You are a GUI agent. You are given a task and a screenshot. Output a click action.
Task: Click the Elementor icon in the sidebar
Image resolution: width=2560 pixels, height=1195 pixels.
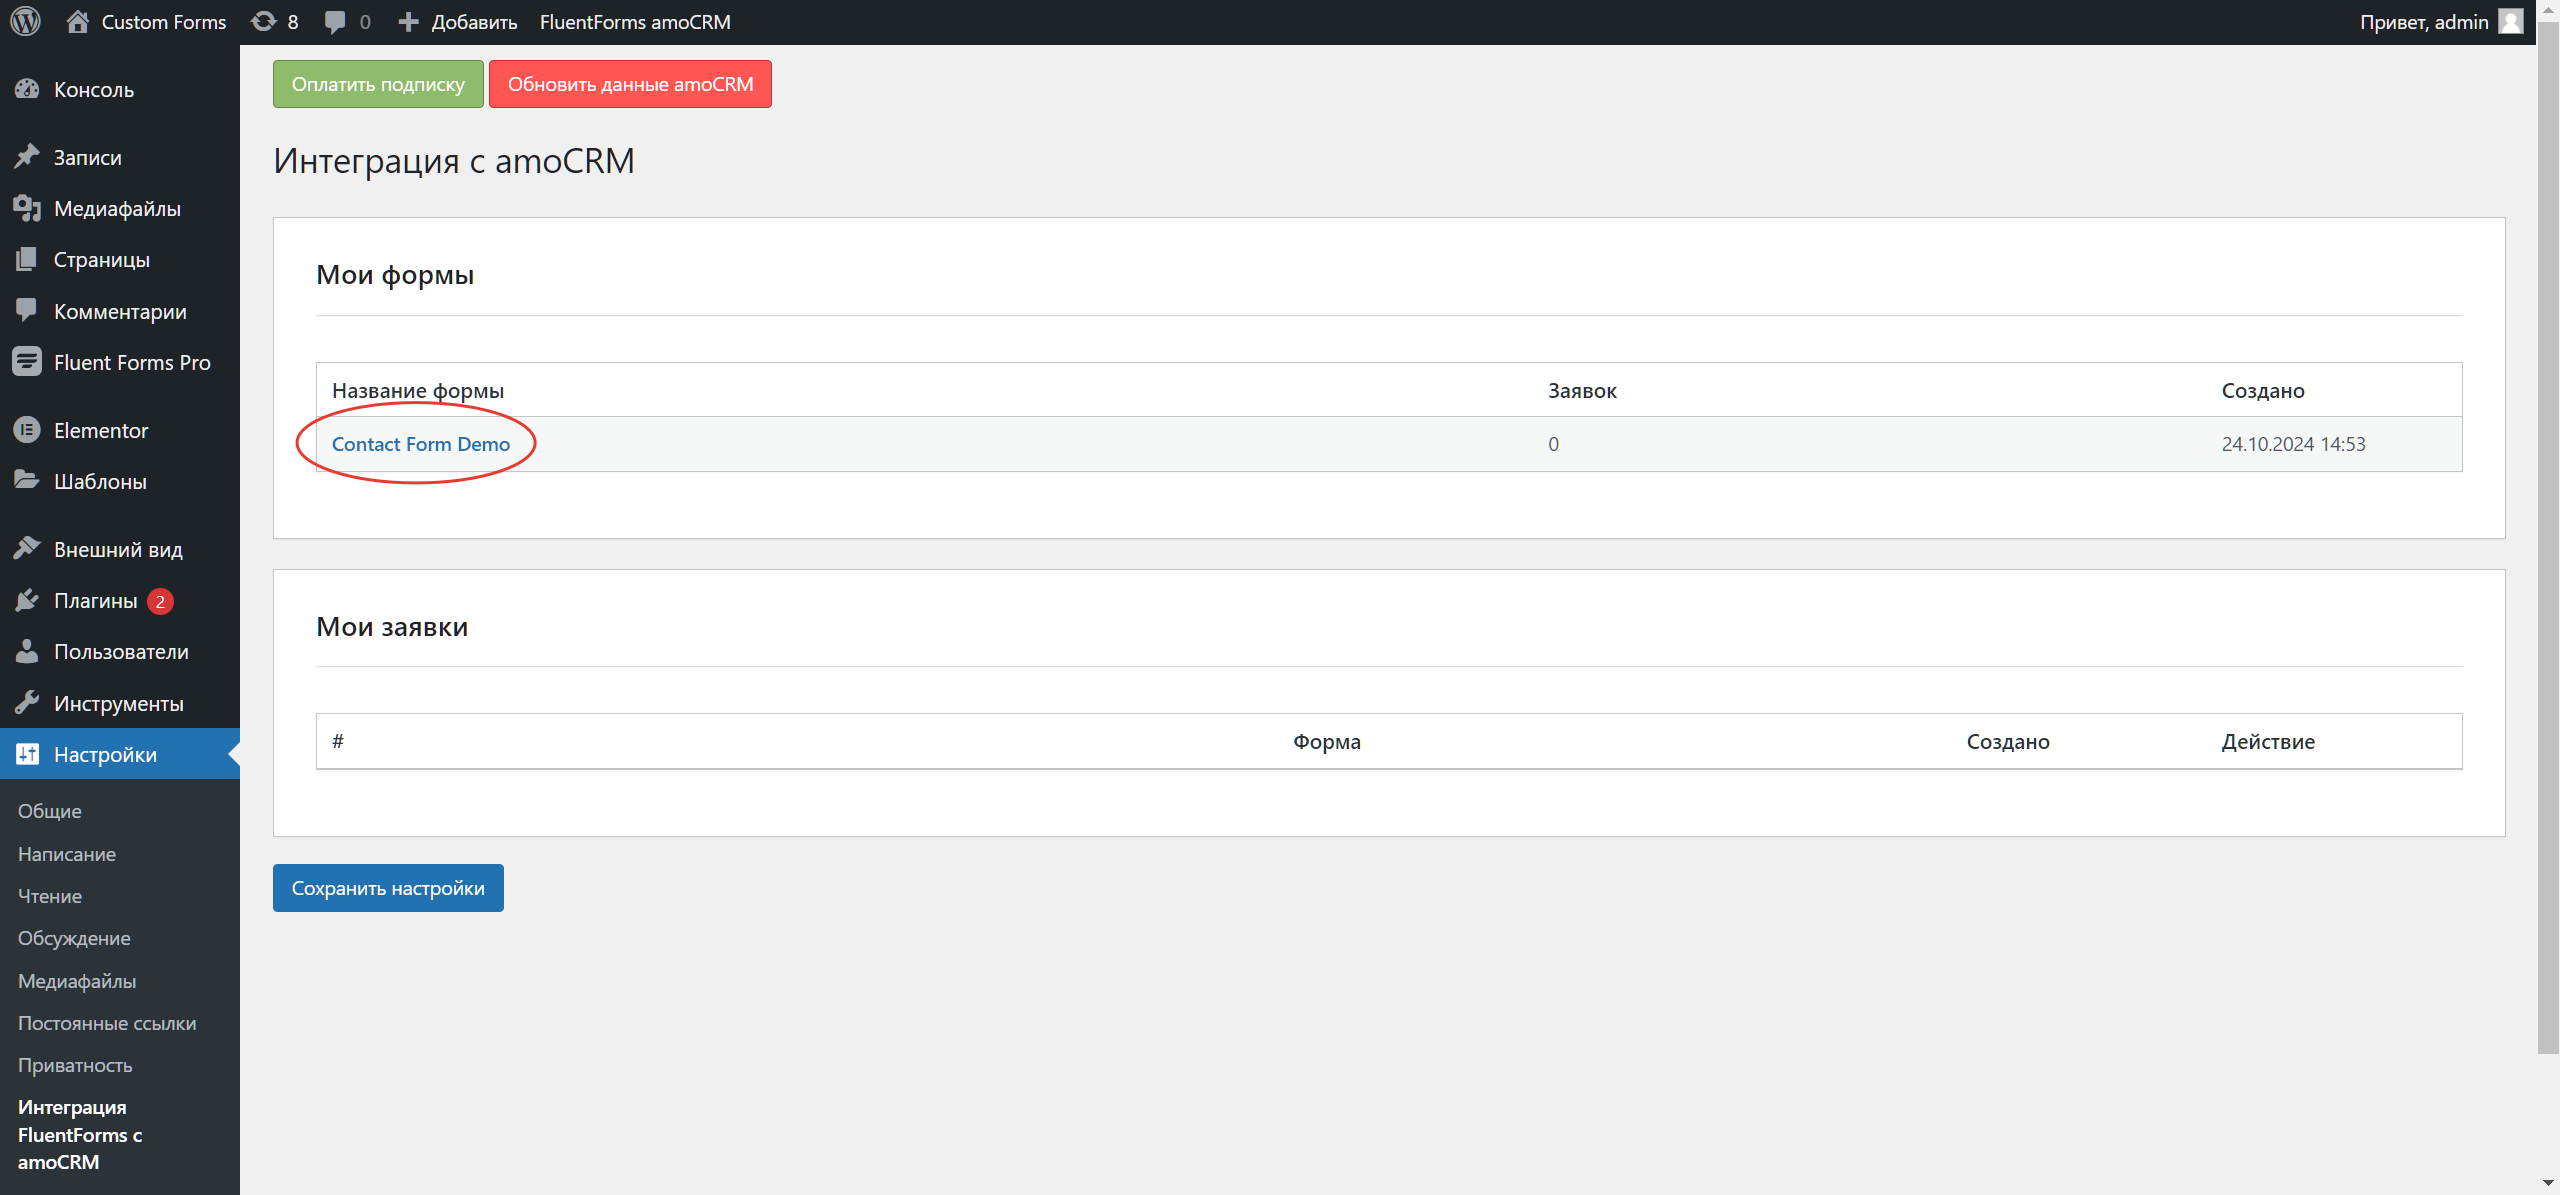pos(28,430)
